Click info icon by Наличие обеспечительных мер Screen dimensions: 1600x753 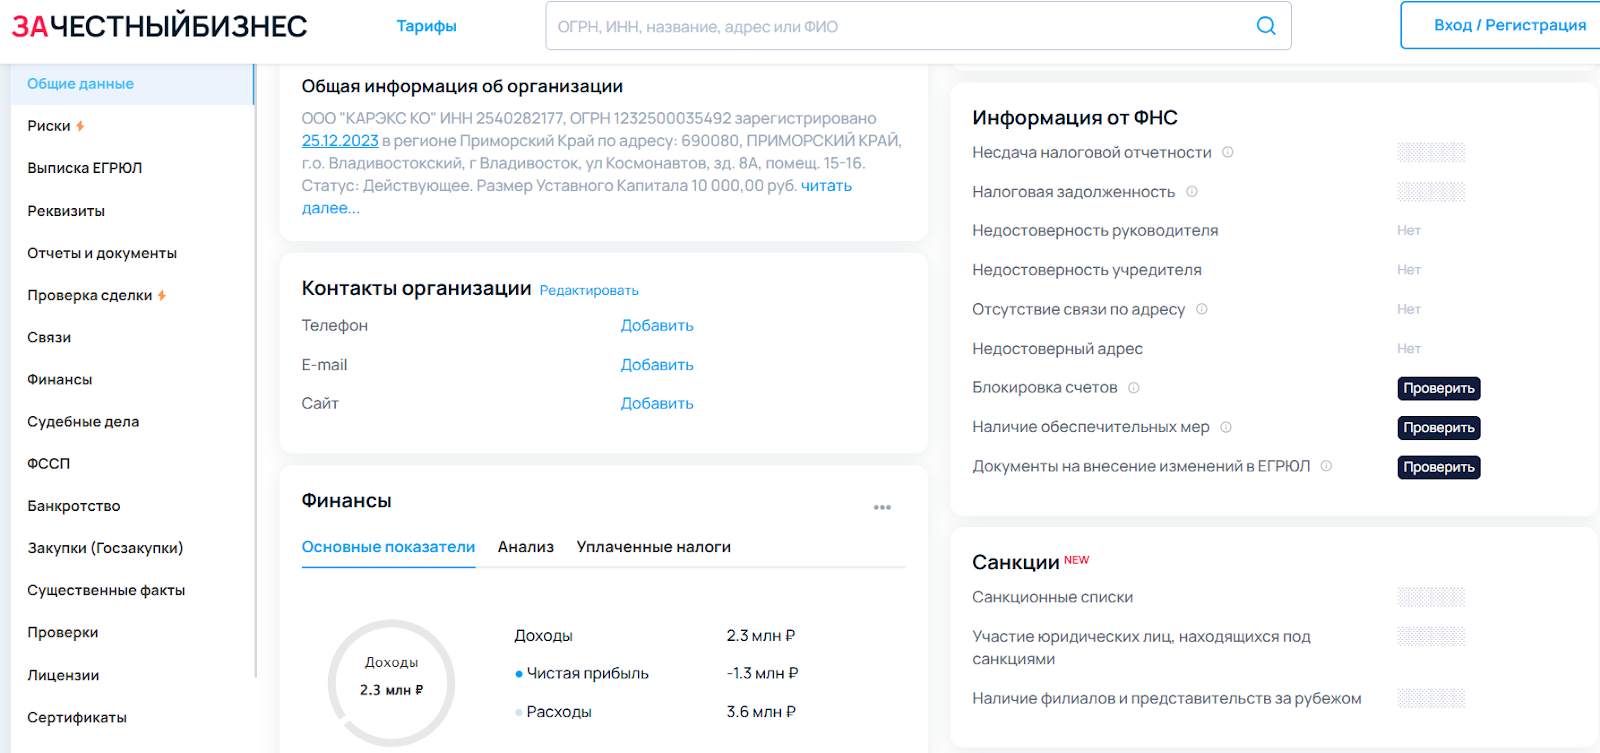(1225, 427)
